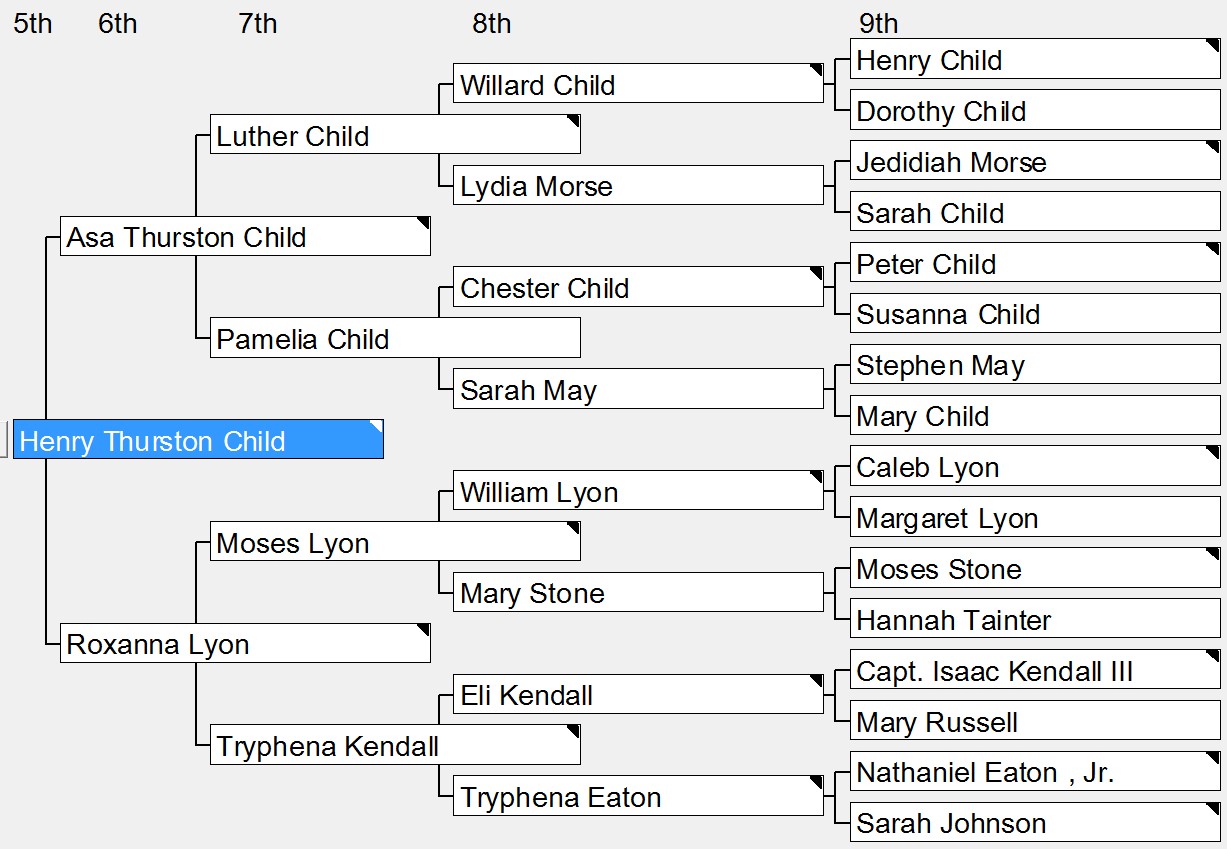The image size is (1227, 849).
Task: Click the corner marker on Asa Thurston Child
Action: (x=423, y=223)
